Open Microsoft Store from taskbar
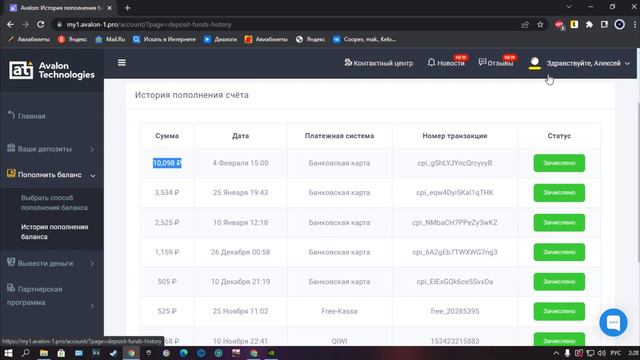This screenshot has height=360, width=640. (61, 353)
